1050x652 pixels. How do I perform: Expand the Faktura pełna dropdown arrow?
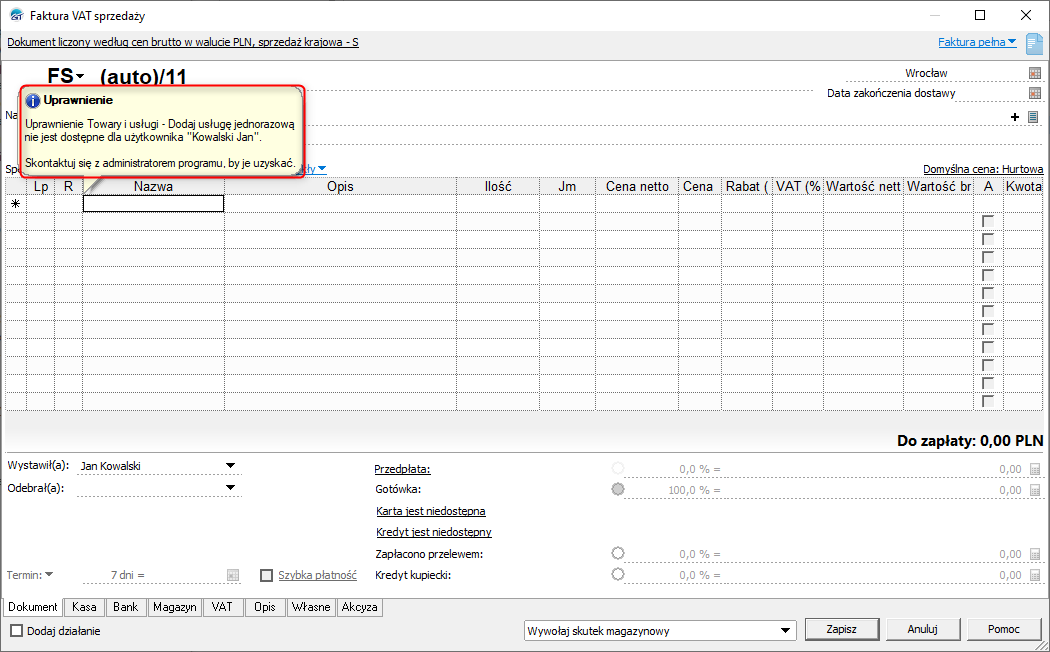(x=1012, y=42)
